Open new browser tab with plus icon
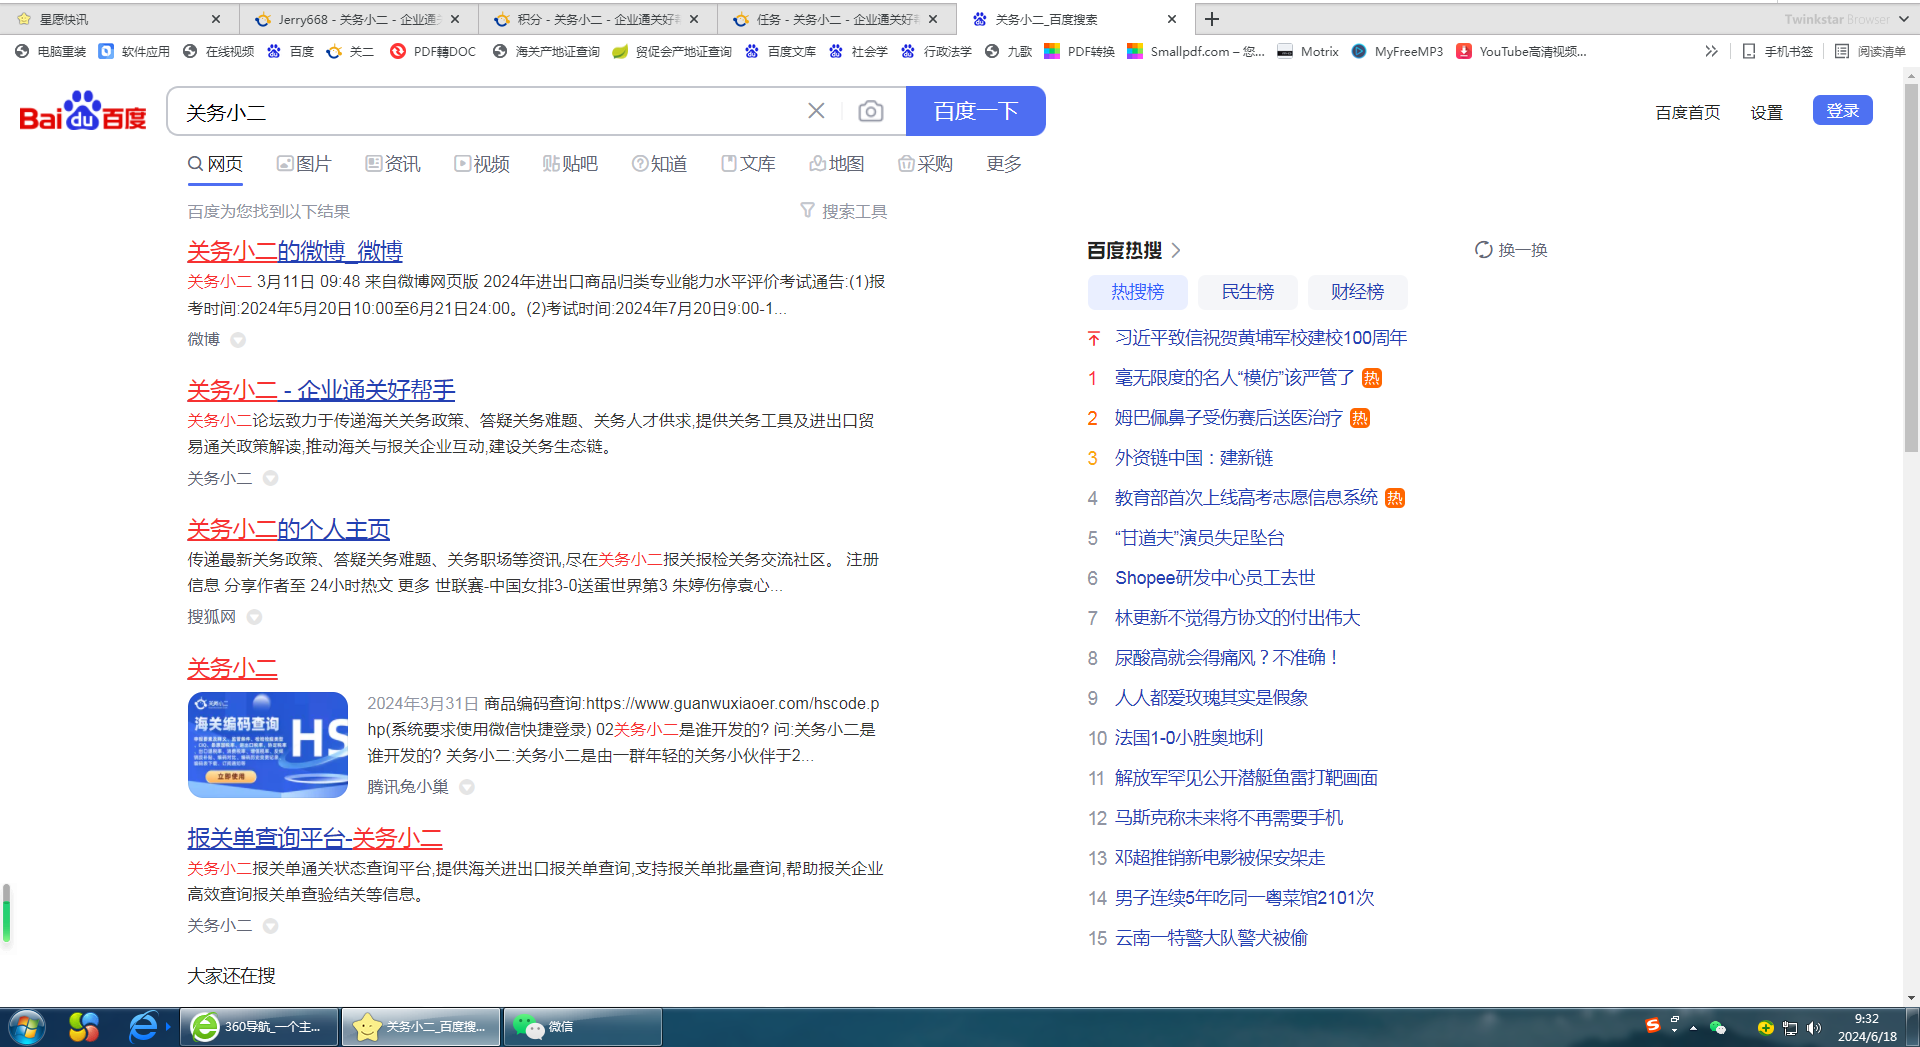The width and height of the screenshot is (1920, 1047). coord(1212,19)
